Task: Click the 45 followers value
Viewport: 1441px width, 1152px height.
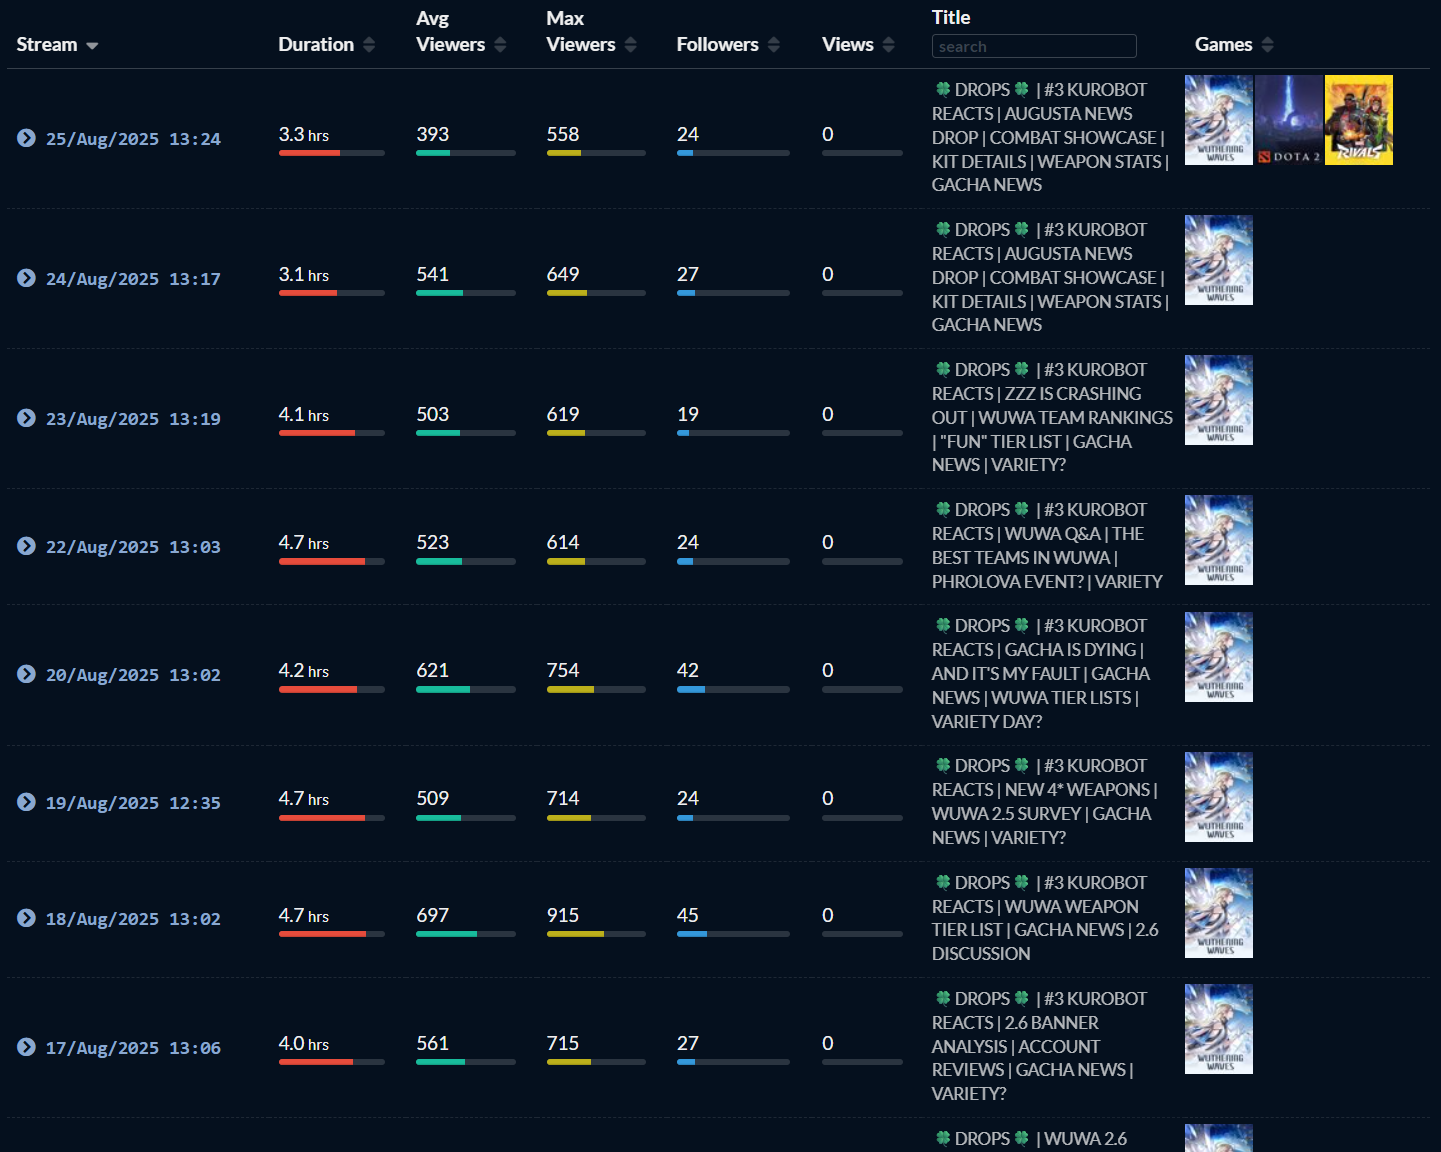Action: click(688, 915)
